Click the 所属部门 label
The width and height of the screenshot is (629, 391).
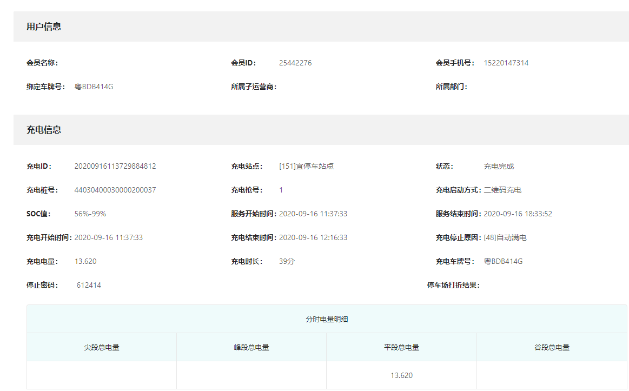tap(452, 87)
